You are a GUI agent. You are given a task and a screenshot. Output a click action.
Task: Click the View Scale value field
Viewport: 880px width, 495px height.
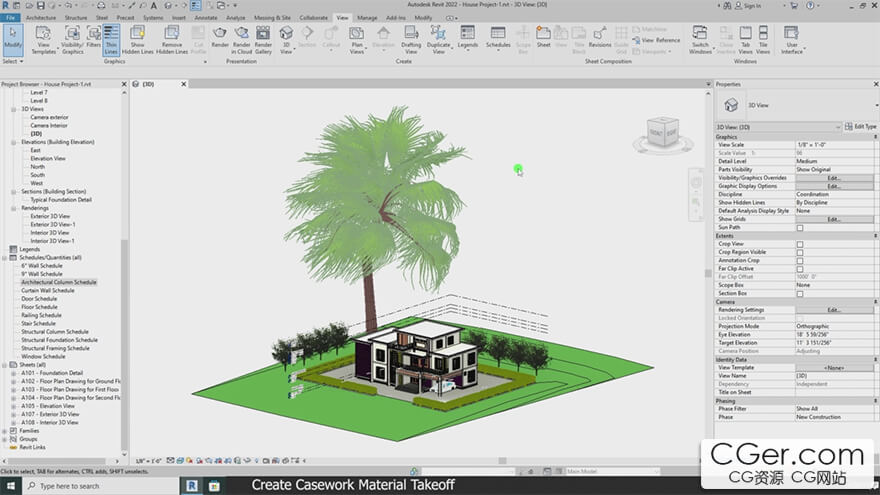[834, 145]
